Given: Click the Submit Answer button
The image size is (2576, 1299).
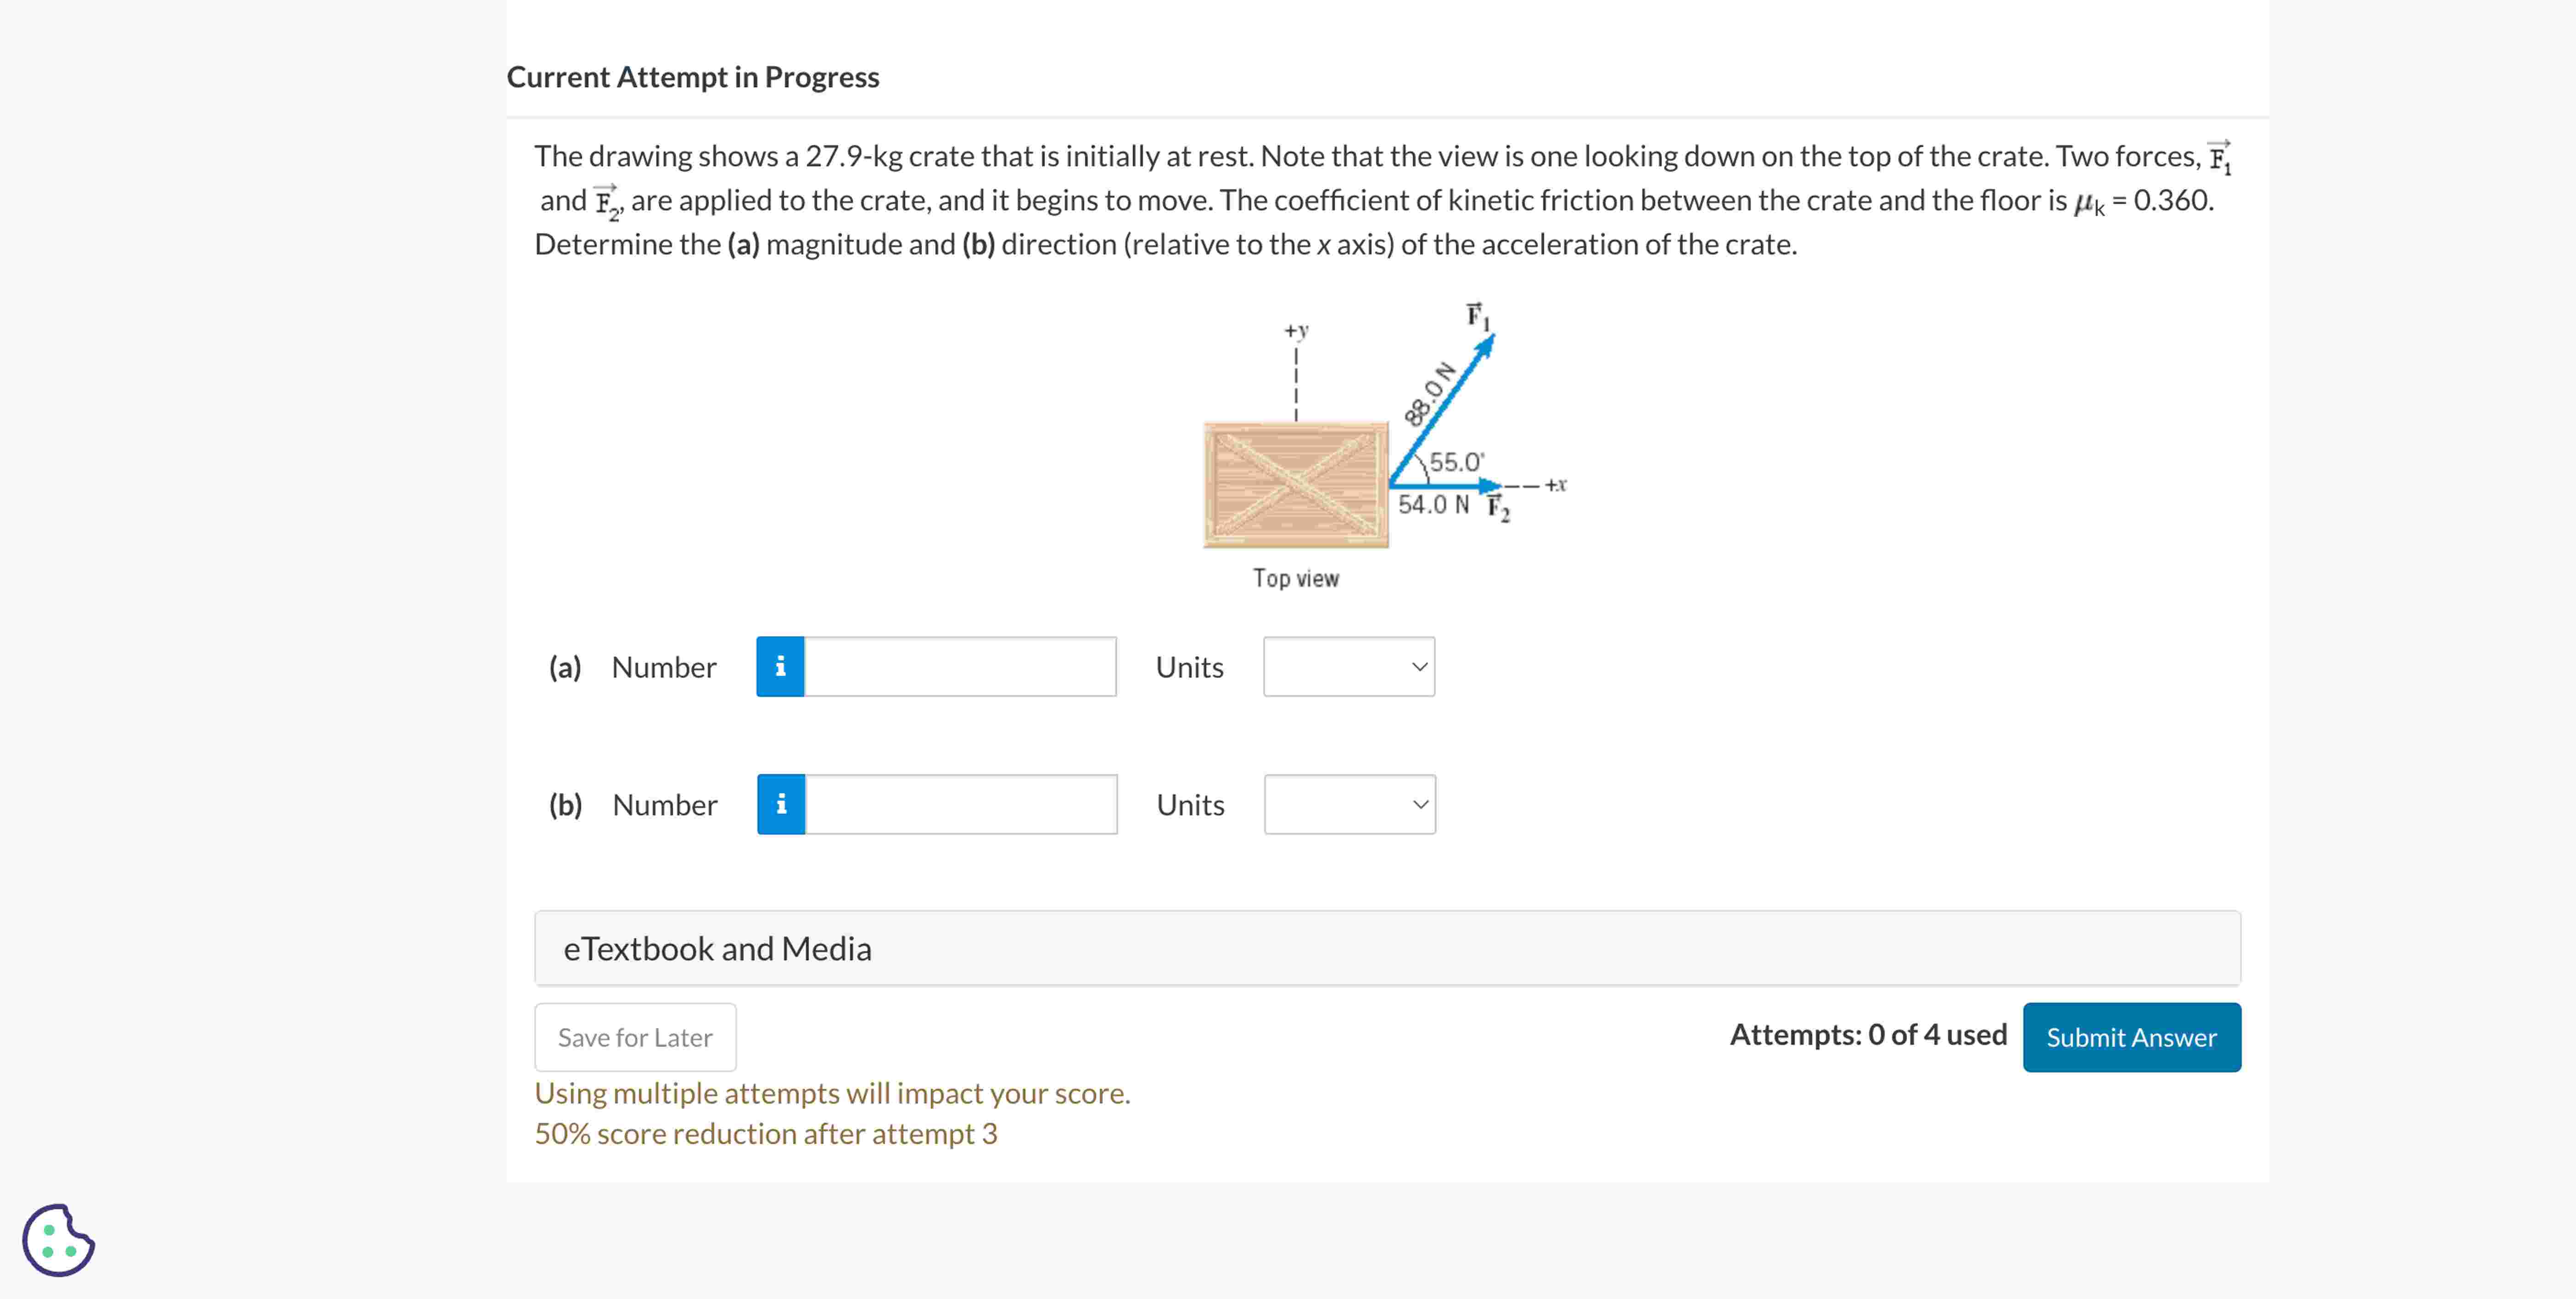Looking at the screenshot, I should pyautogui.click(x=2132, y=1037).
